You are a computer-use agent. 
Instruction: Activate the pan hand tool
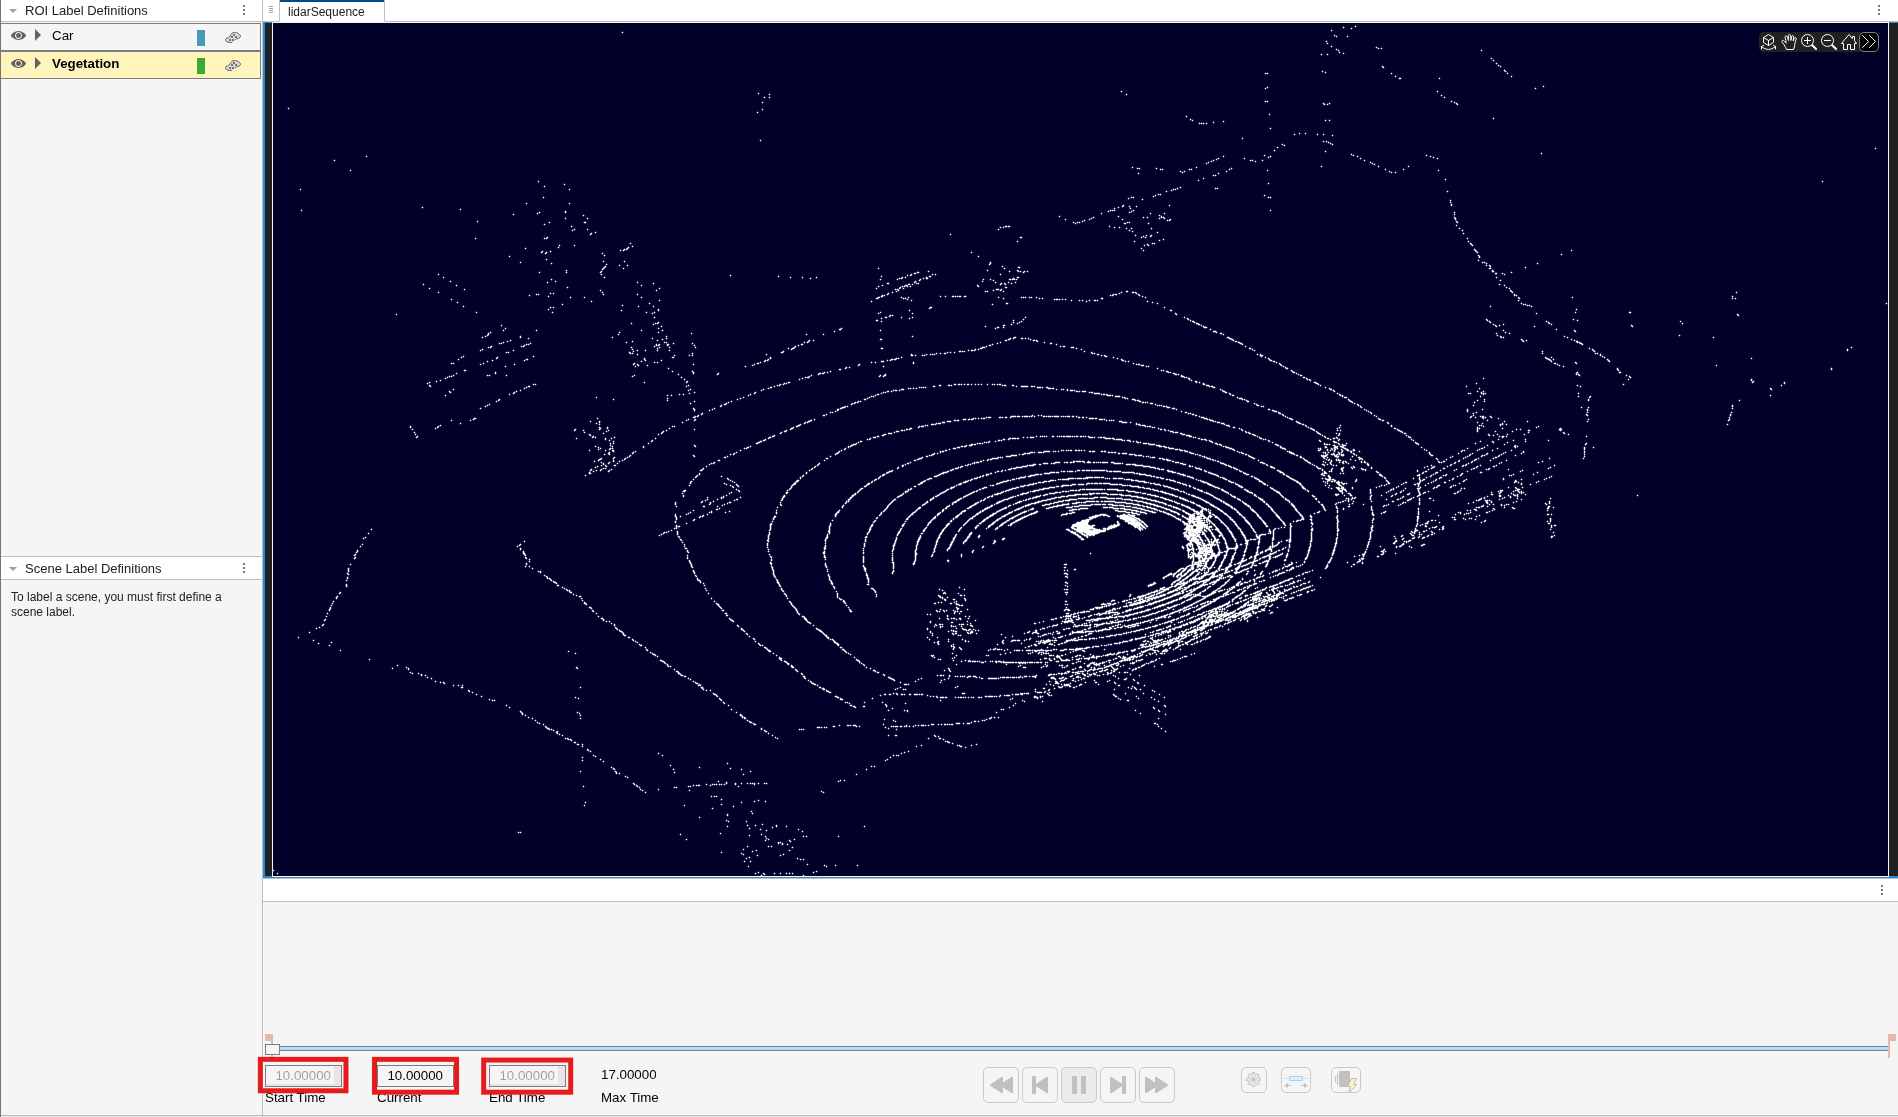coord(1789,42)
